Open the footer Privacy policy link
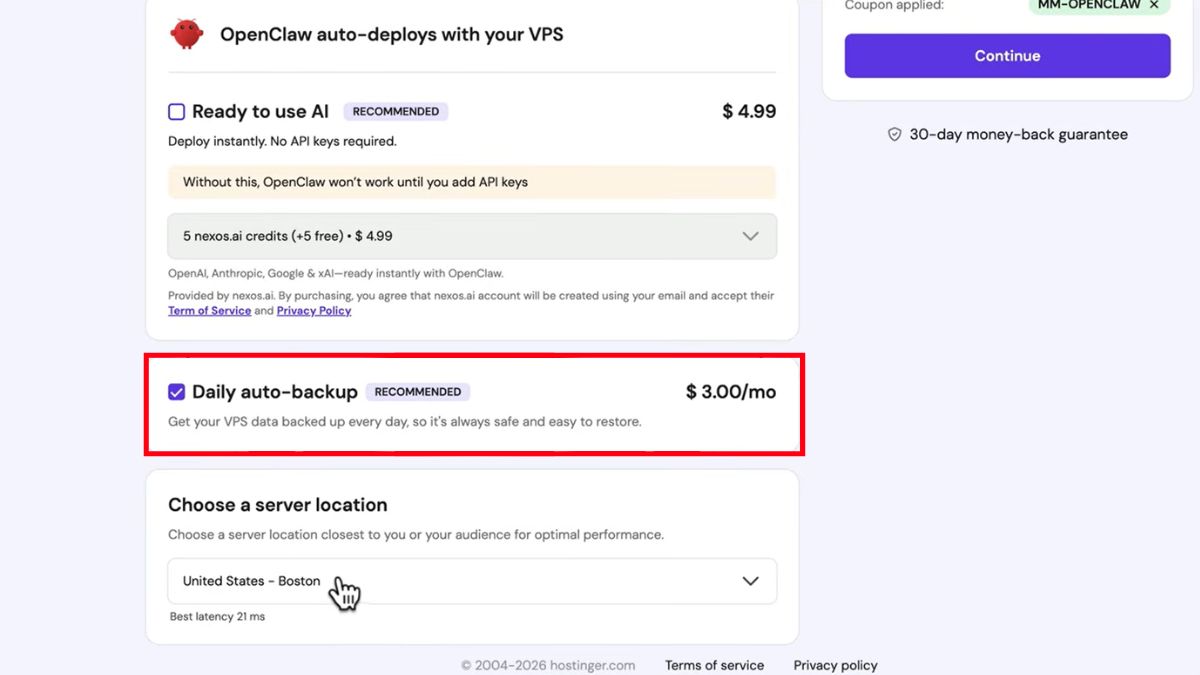Image resolution: width=1200 pixels, height=675 pixels. (x=835, y=665)
